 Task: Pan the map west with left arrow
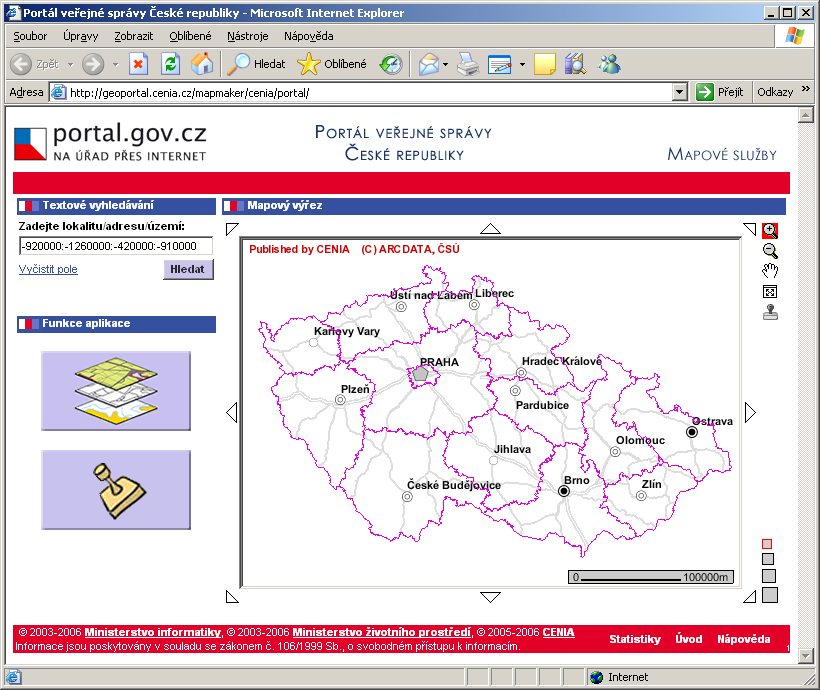point(232,412)
